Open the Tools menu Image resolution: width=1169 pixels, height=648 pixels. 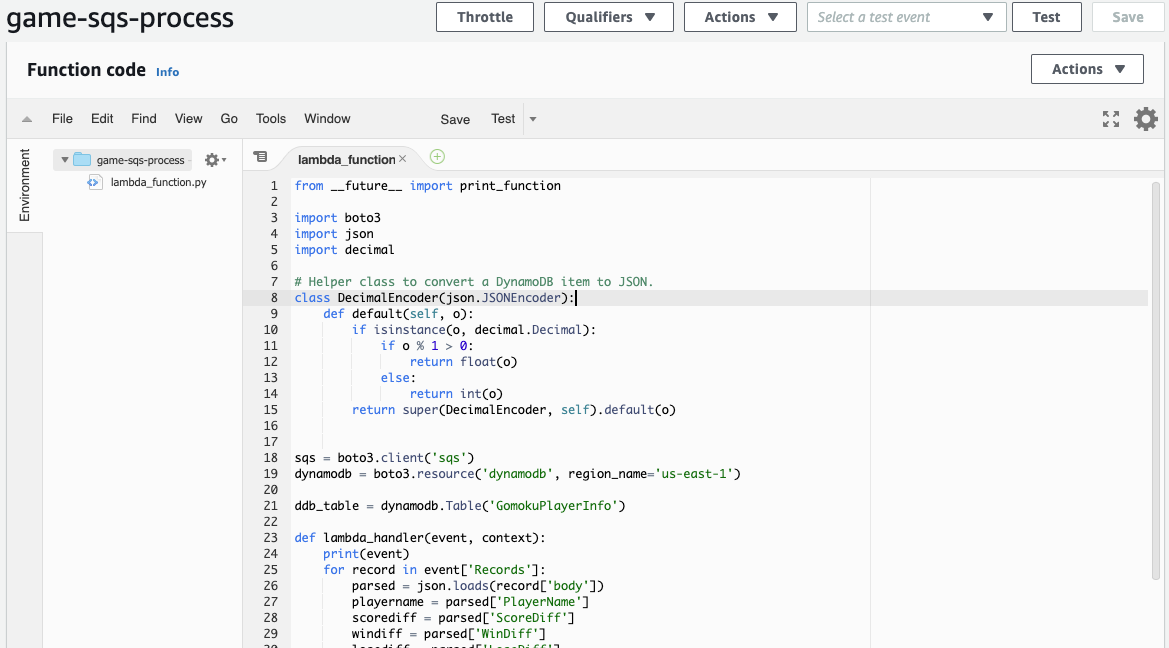pyautogui.click(x=271, y=119)
